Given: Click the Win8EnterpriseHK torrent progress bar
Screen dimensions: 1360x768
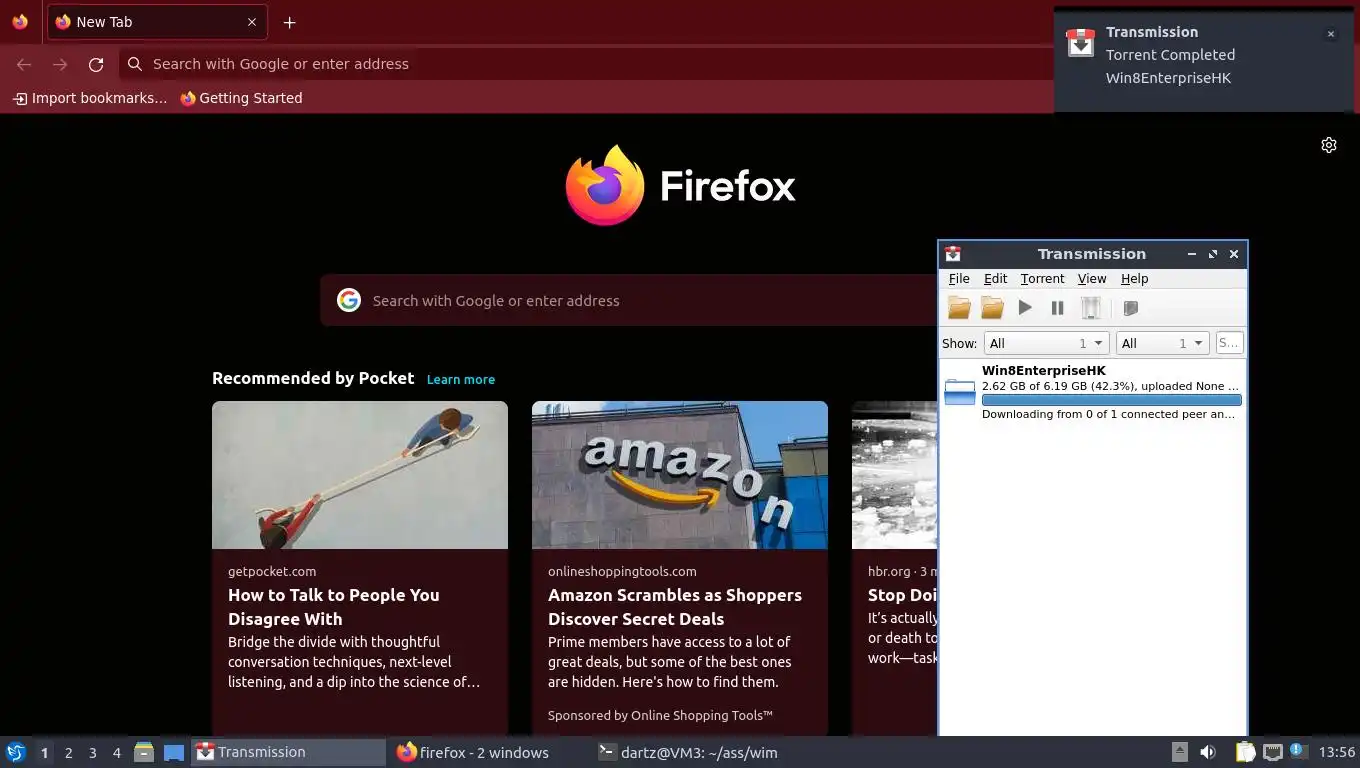Looking at the screenshot, I should pyautogui.click(x=1112, y=400).
